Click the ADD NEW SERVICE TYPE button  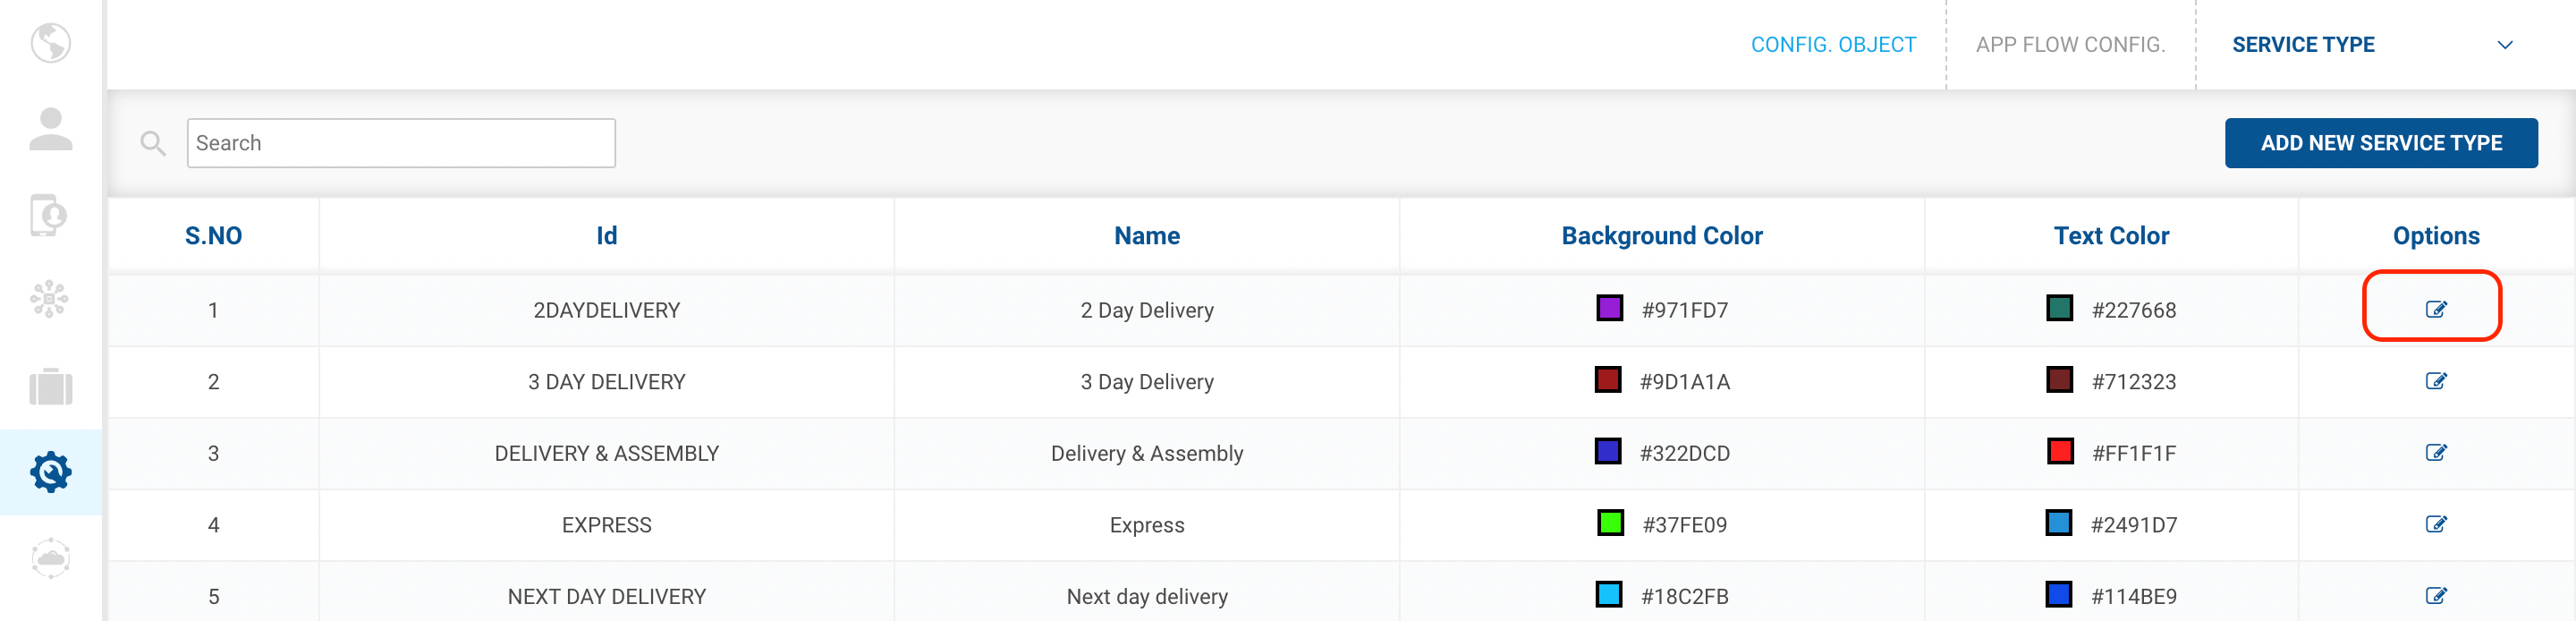point(2380,143)
